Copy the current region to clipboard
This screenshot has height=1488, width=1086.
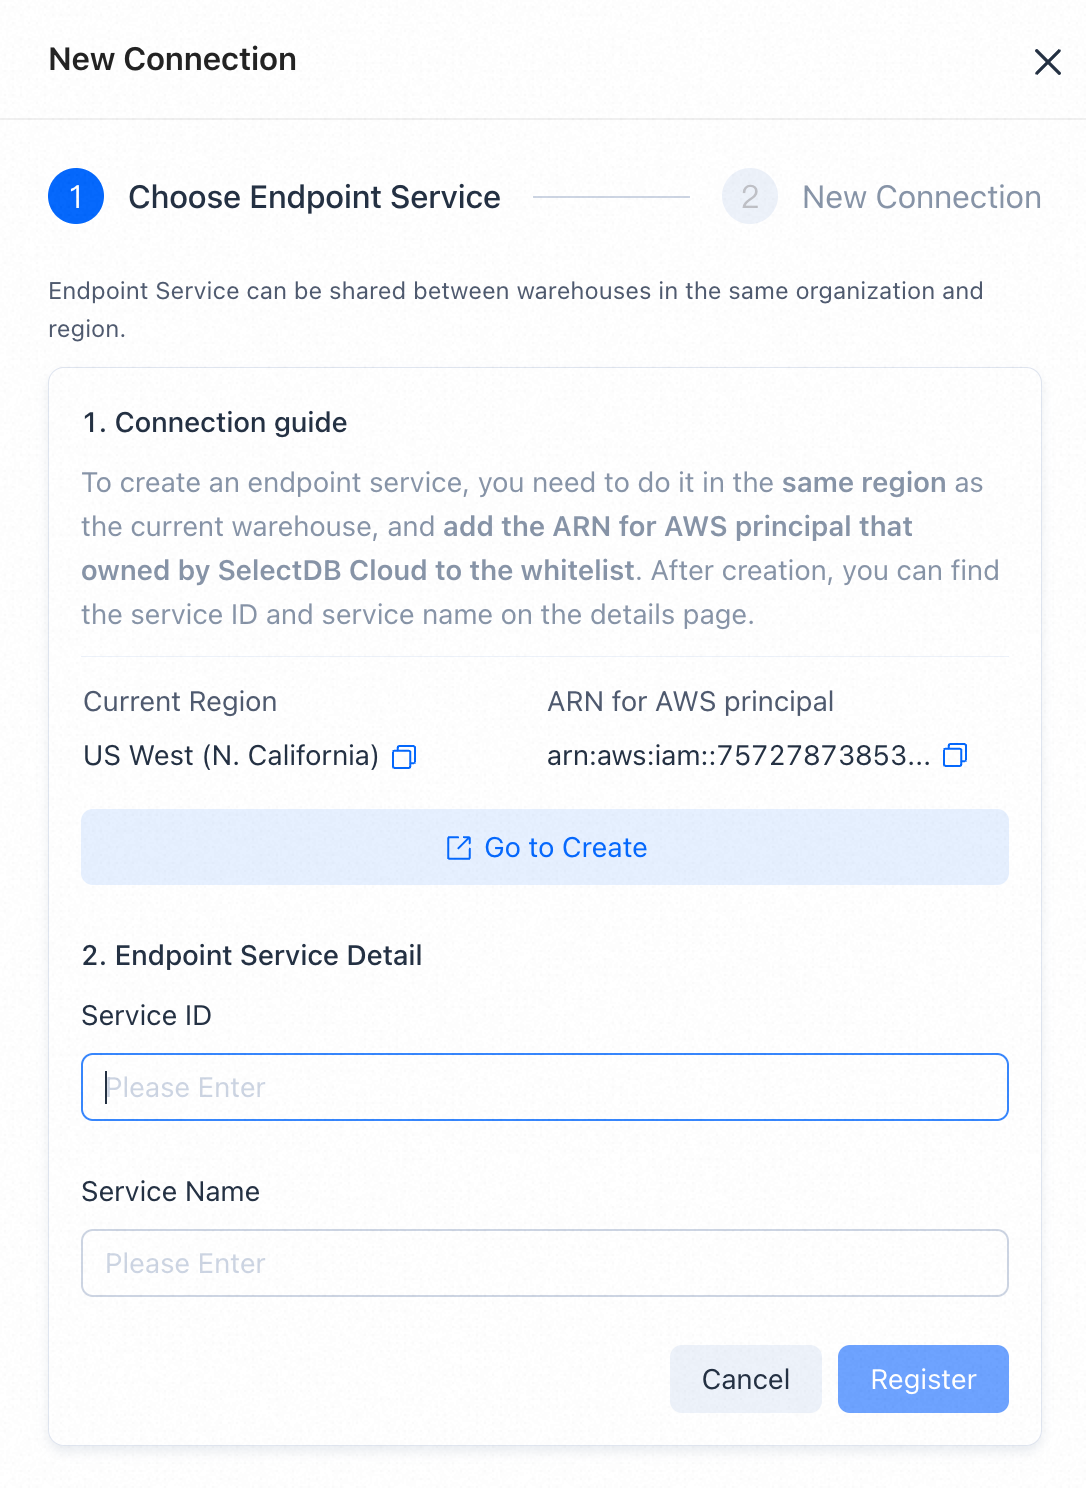[404, 757]
